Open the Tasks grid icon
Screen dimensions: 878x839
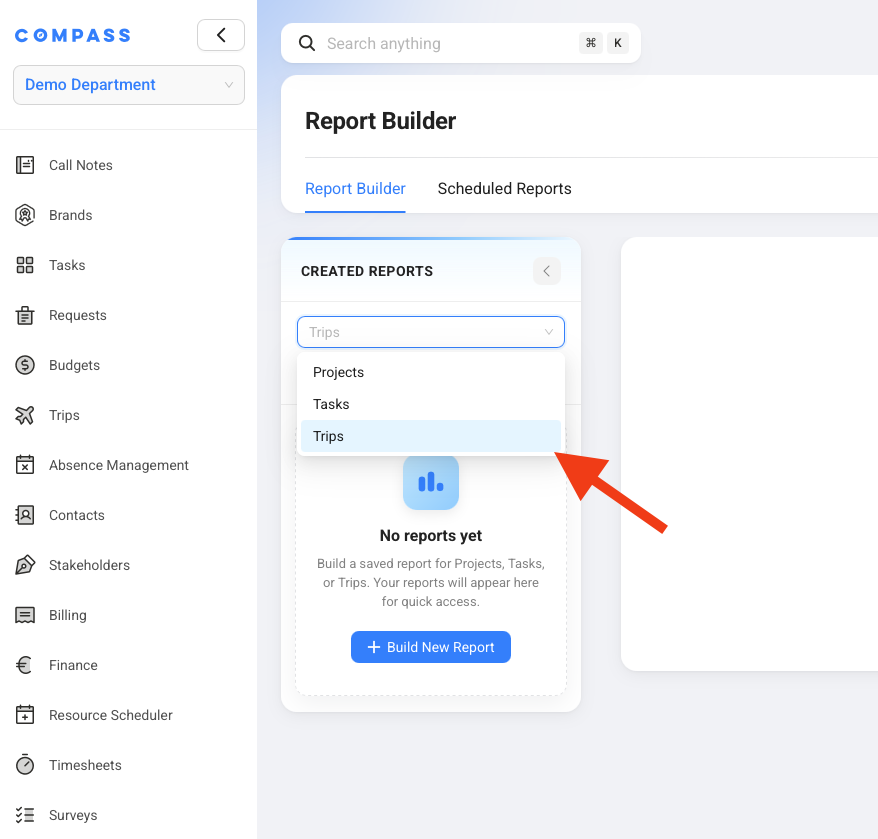click(25, 265)
